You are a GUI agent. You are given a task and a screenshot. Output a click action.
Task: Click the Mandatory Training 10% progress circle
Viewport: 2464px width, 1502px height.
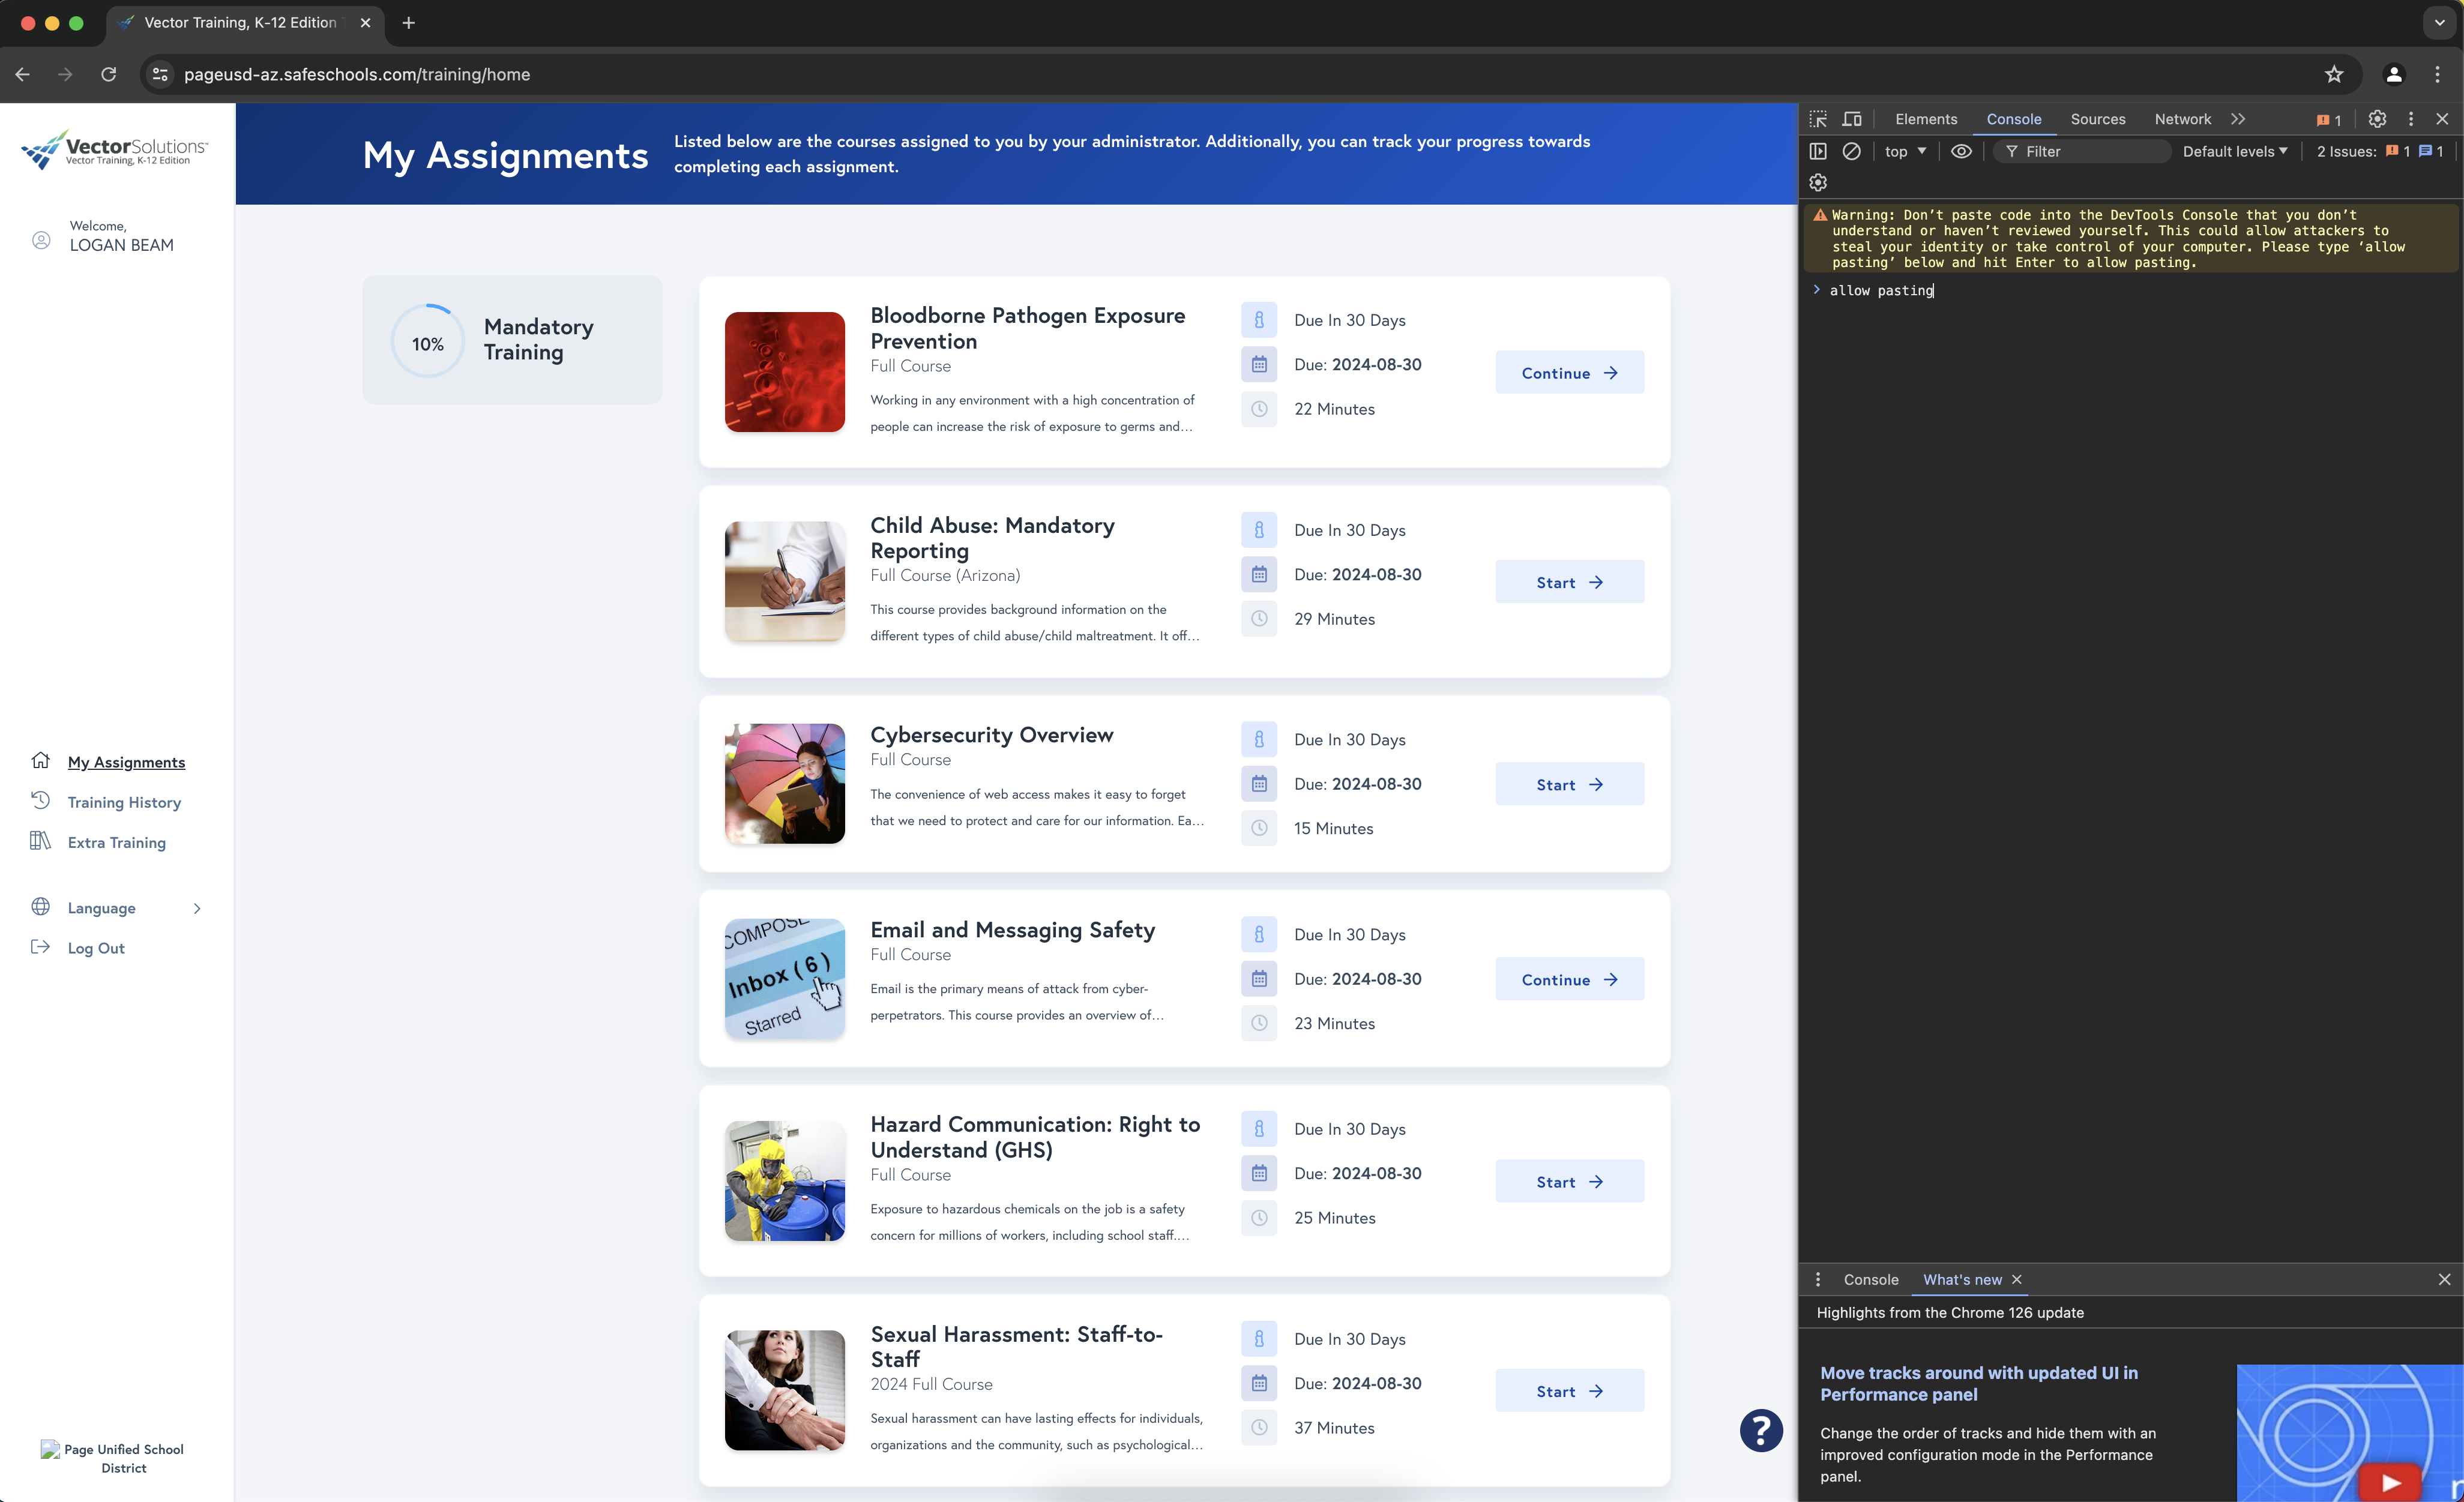[x=428, y=341]
